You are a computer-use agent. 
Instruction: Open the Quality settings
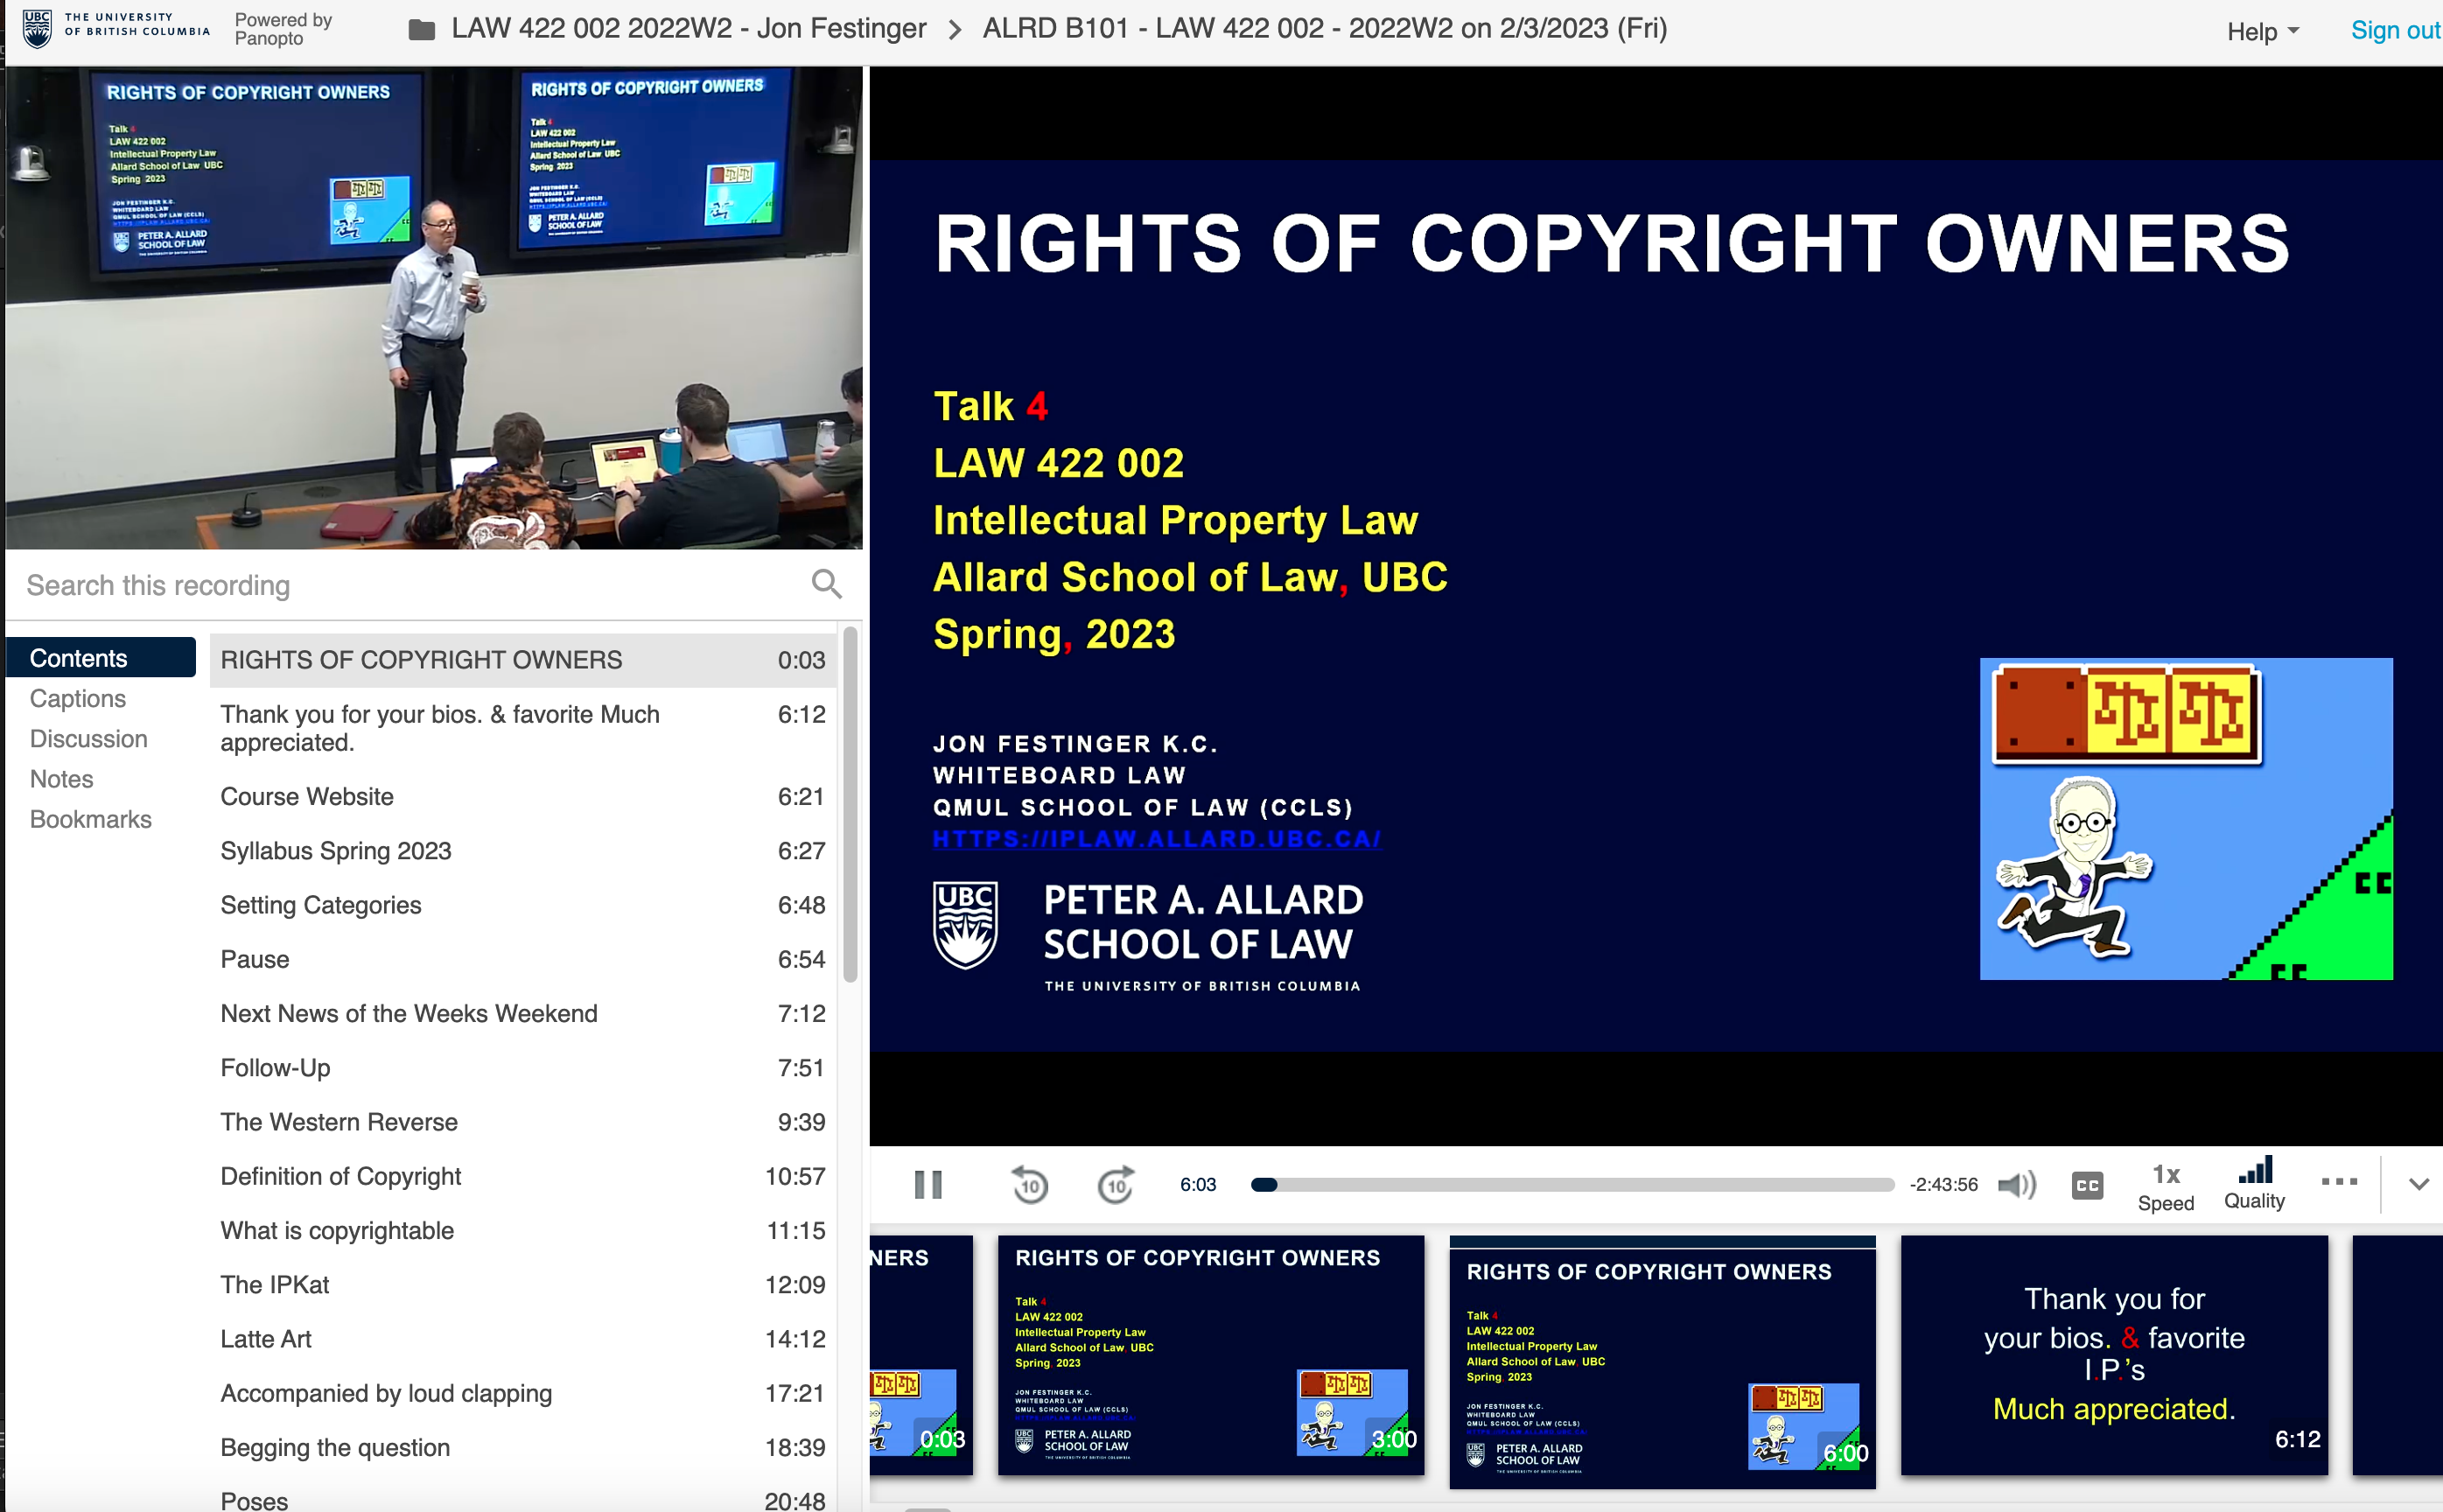tap(2254, 1185)
